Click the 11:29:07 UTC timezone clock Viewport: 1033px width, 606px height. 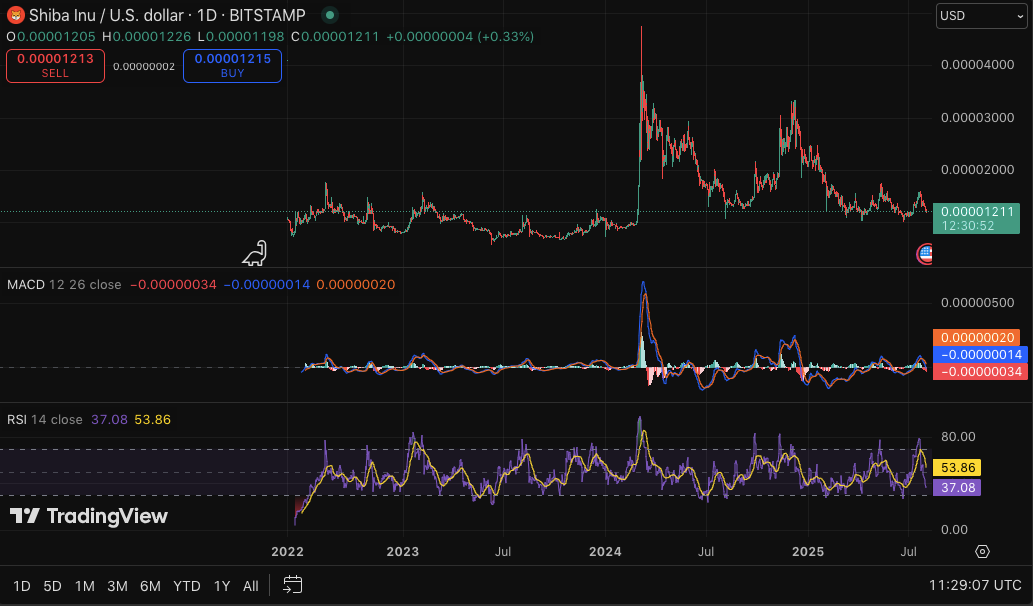point(975,585)
